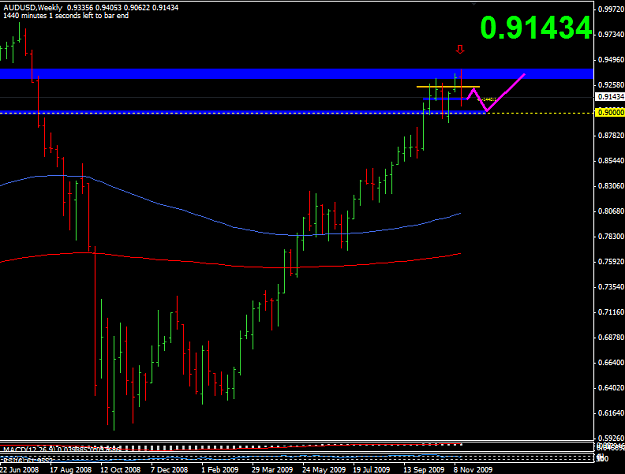
Task: Click the 1 Feb 2009 date label
Action: click(220, 470)
